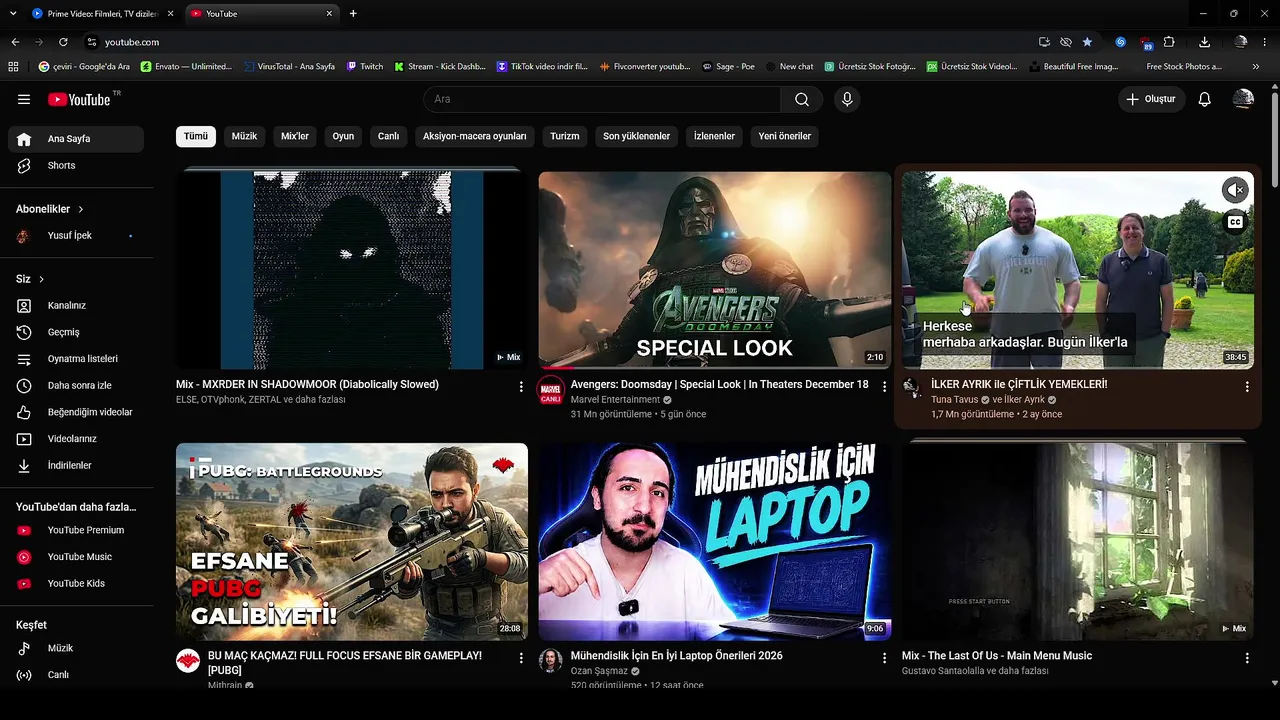Open Geçmiş watch history
The image size is (1280, 720).
pyautogui.click(x=76, y=332)
